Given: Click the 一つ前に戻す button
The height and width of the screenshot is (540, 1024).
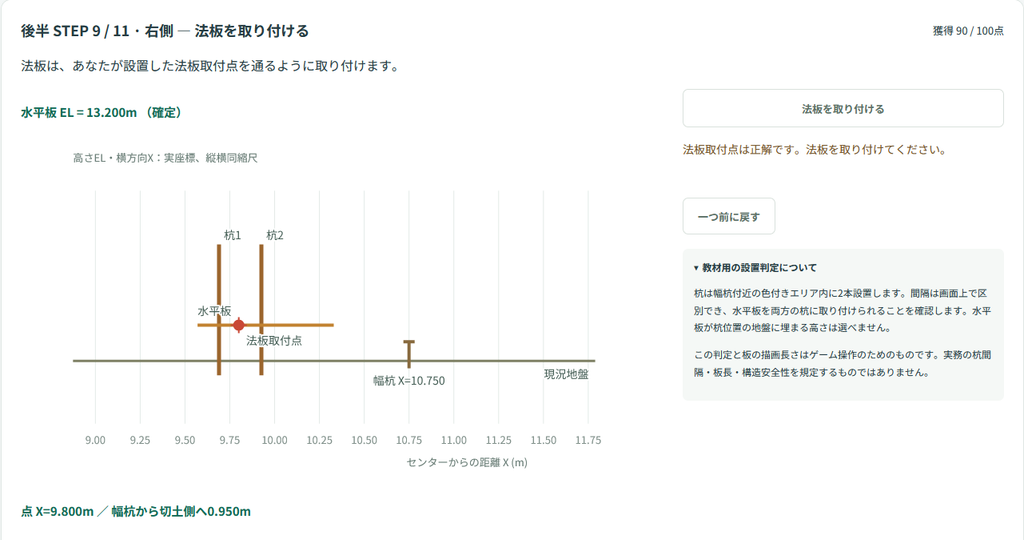Looking at the screenshot, I should click(729, 216).
